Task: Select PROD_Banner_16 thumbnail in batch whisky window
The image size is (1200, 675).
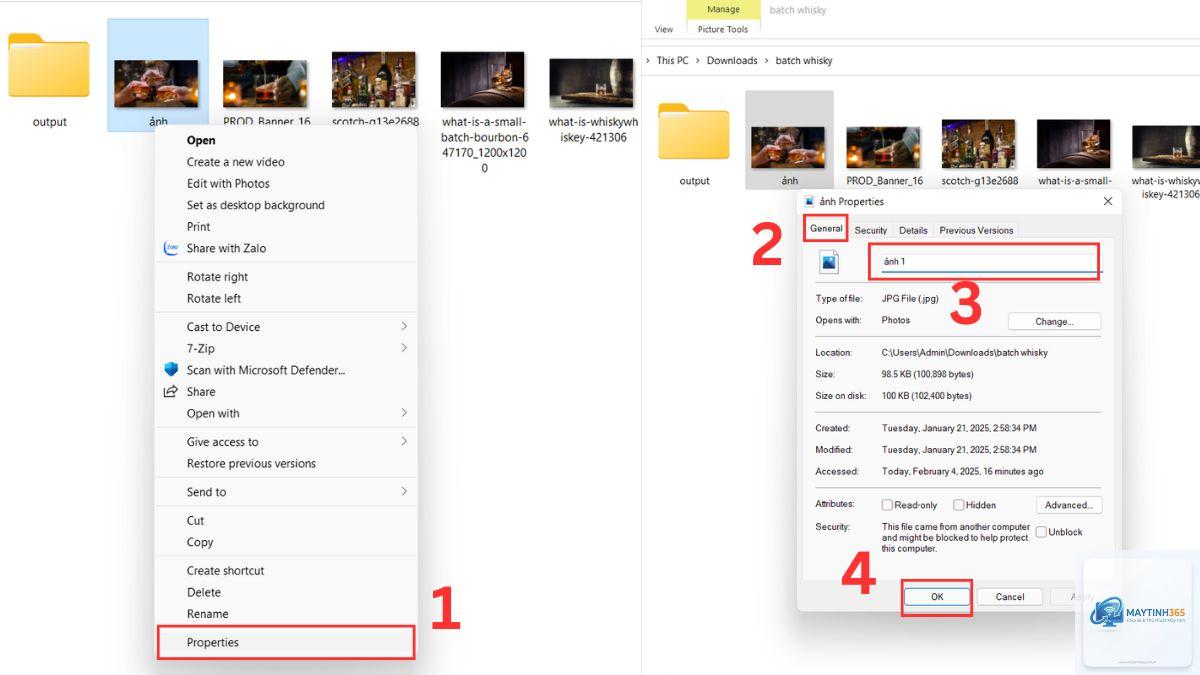Action: pos(884,147)
